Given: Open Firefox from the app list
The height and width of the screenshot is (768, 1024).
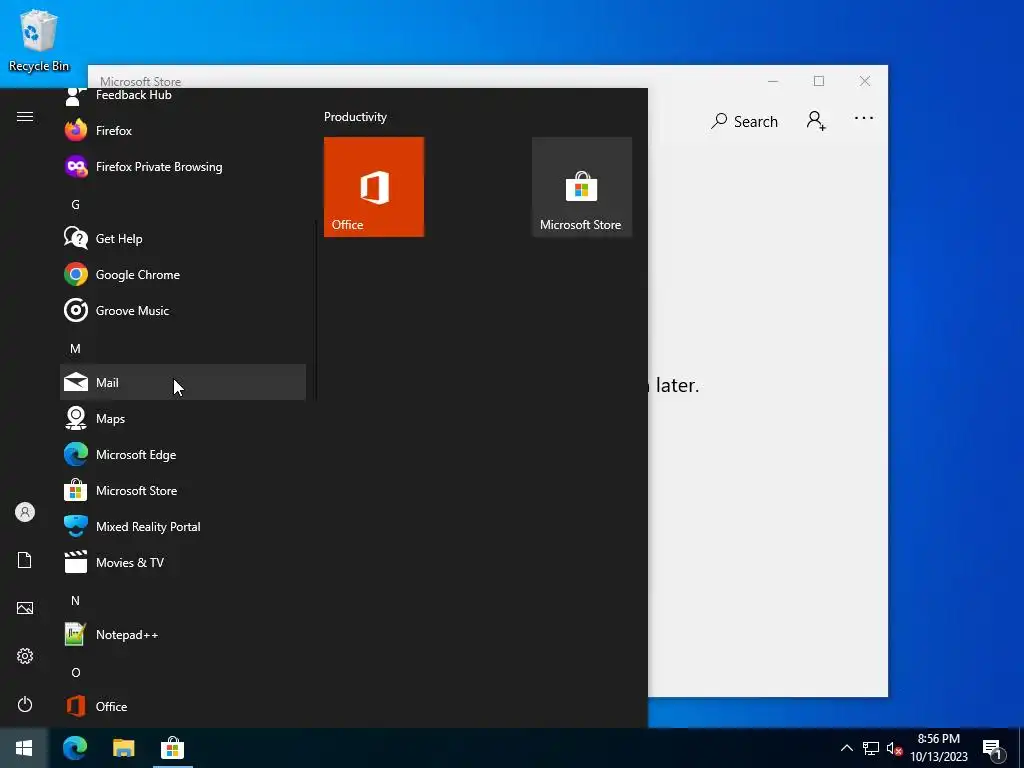Looking at the screenshot, I should click(x=183, y=131).
